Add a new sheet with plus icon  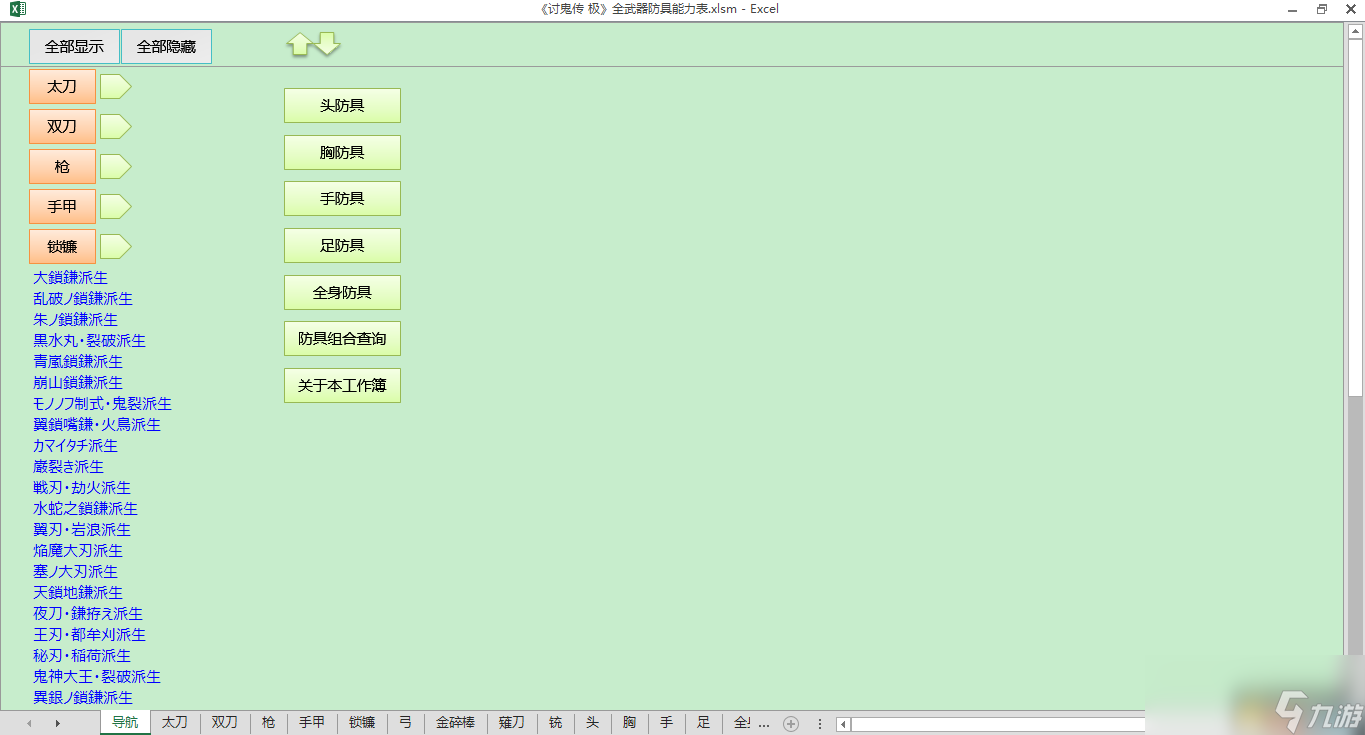click(x=791, y=723)
